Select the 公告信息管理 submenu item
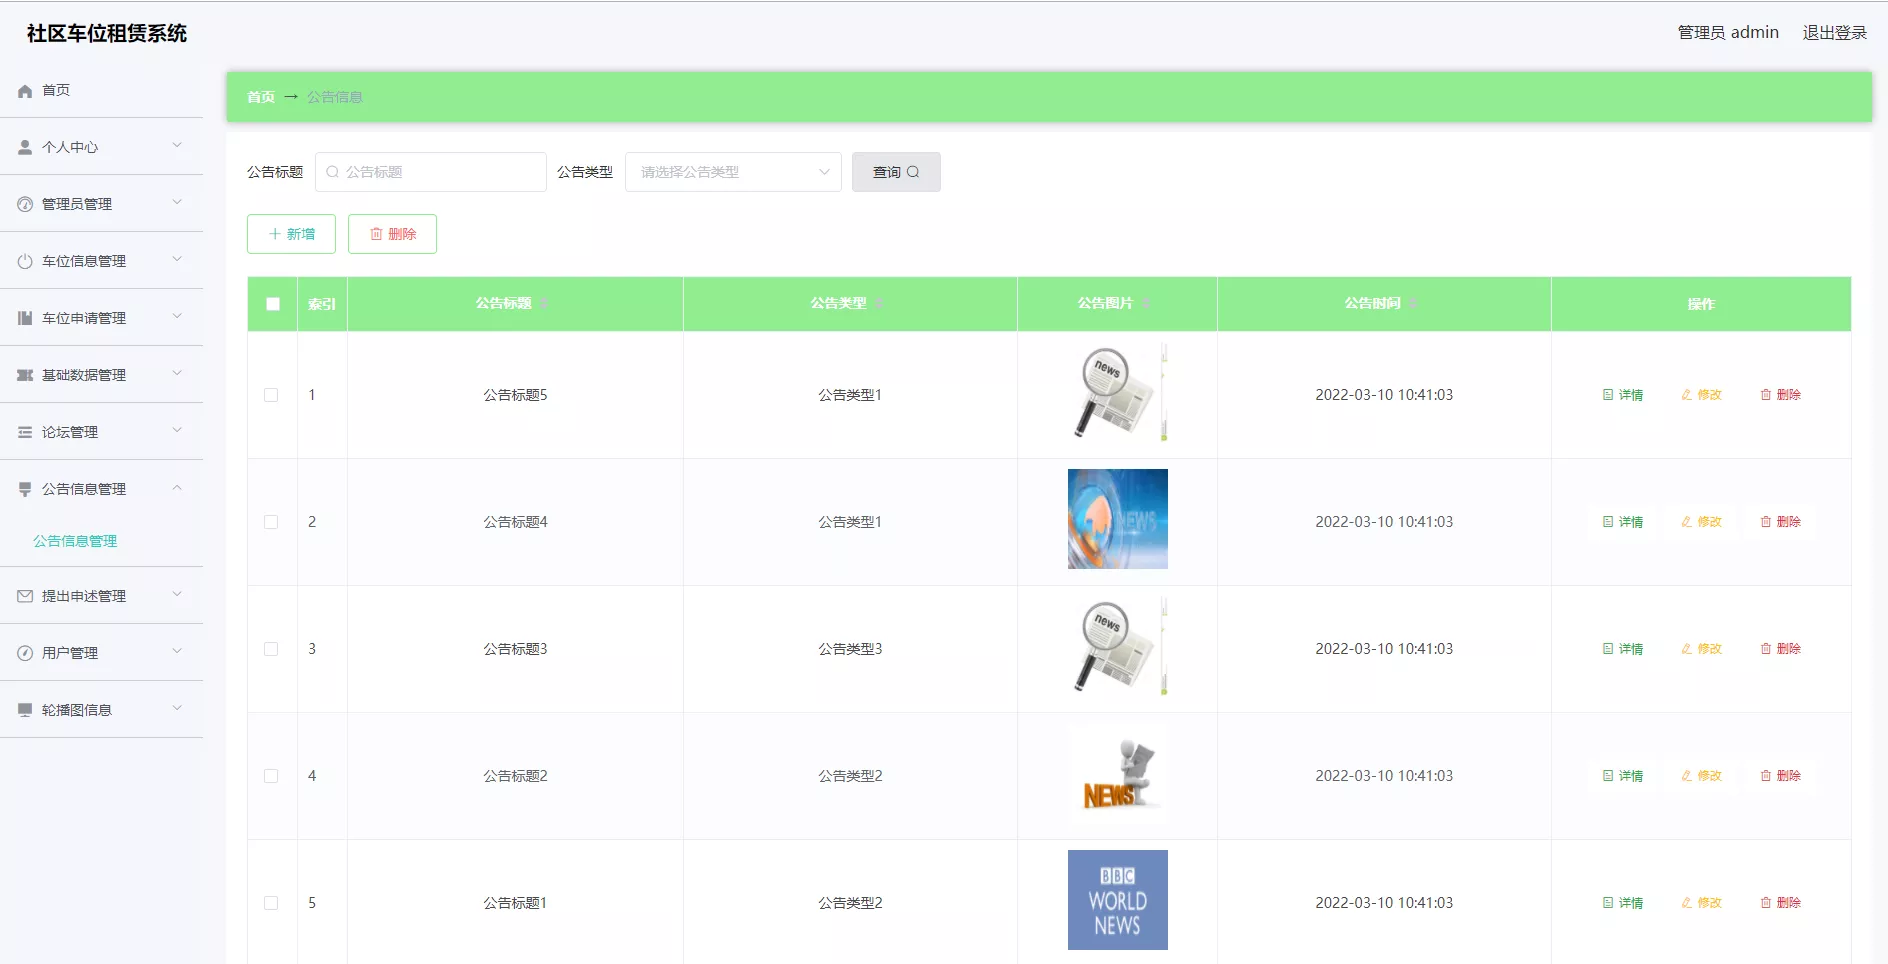This screenshot has height=964, width=1888. 75,541
